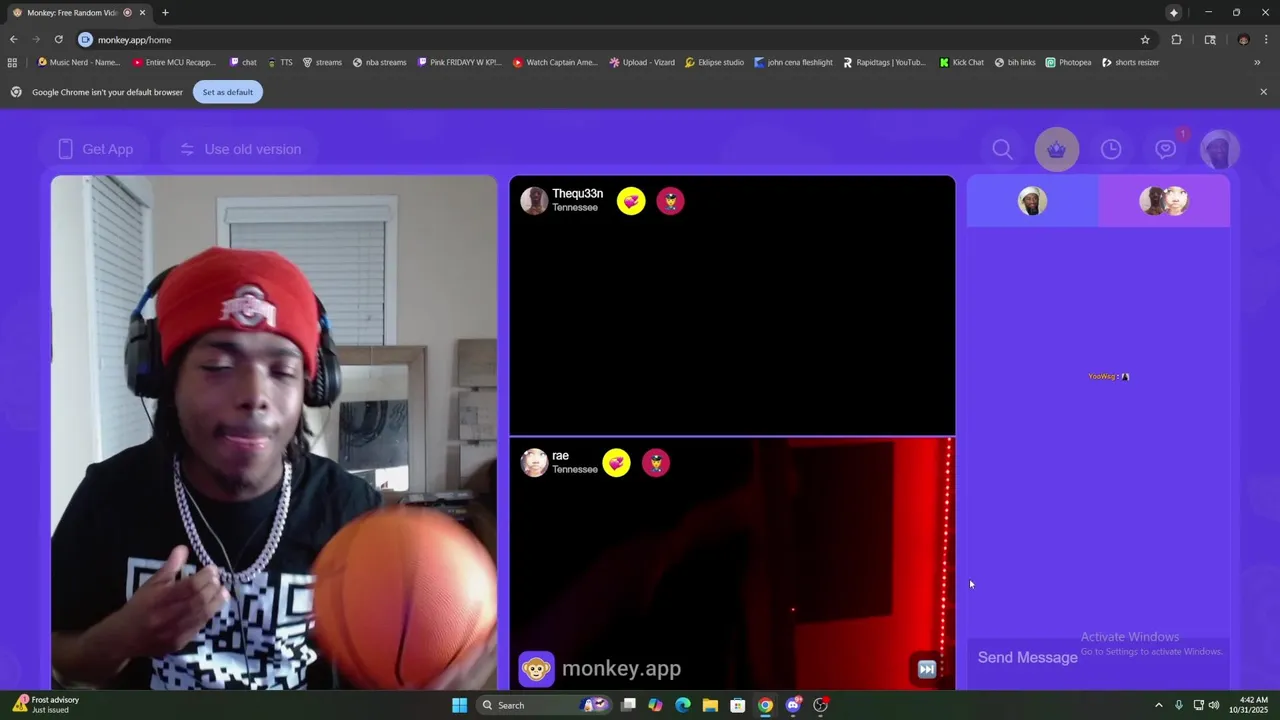Open the crown premium icon
1280x720 pixels.
pyautogui.click(x=1057, y=150)
